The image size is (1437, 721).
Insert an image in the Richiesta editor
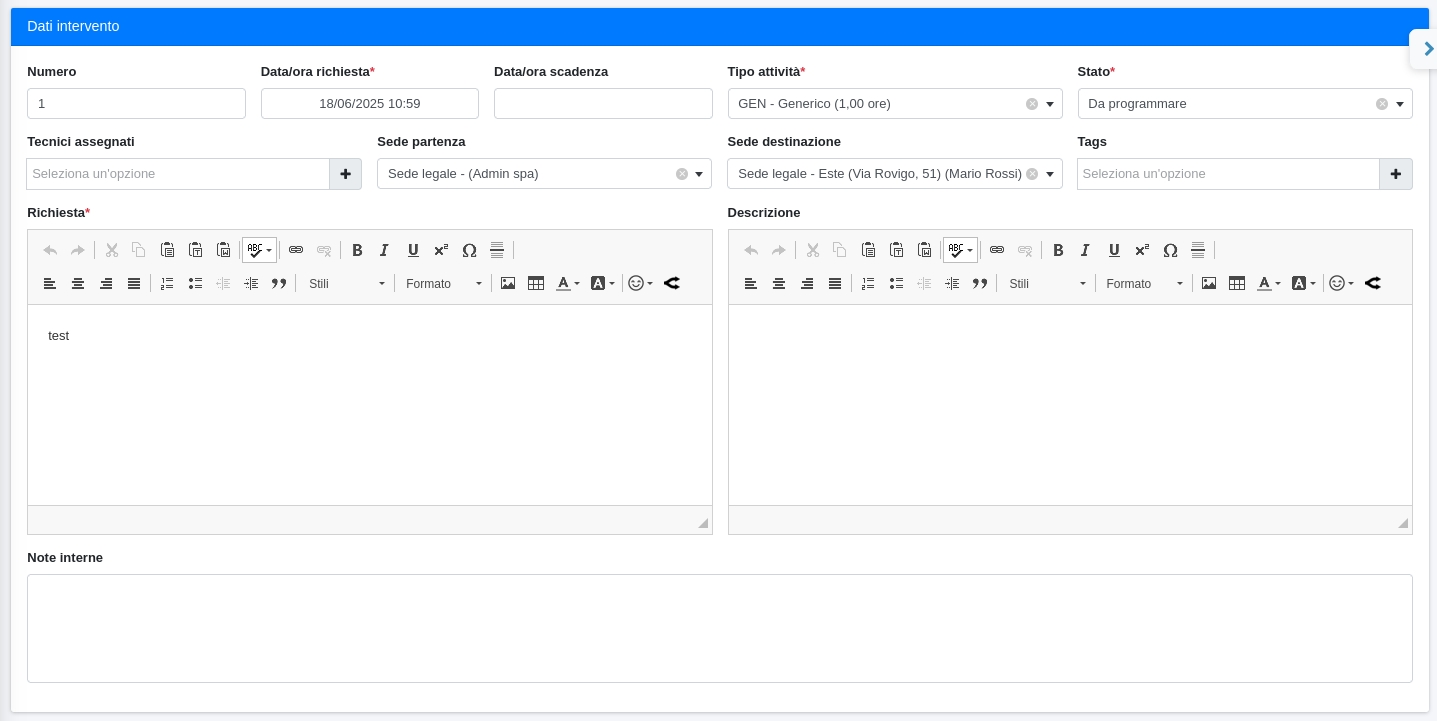click(508, 283)
